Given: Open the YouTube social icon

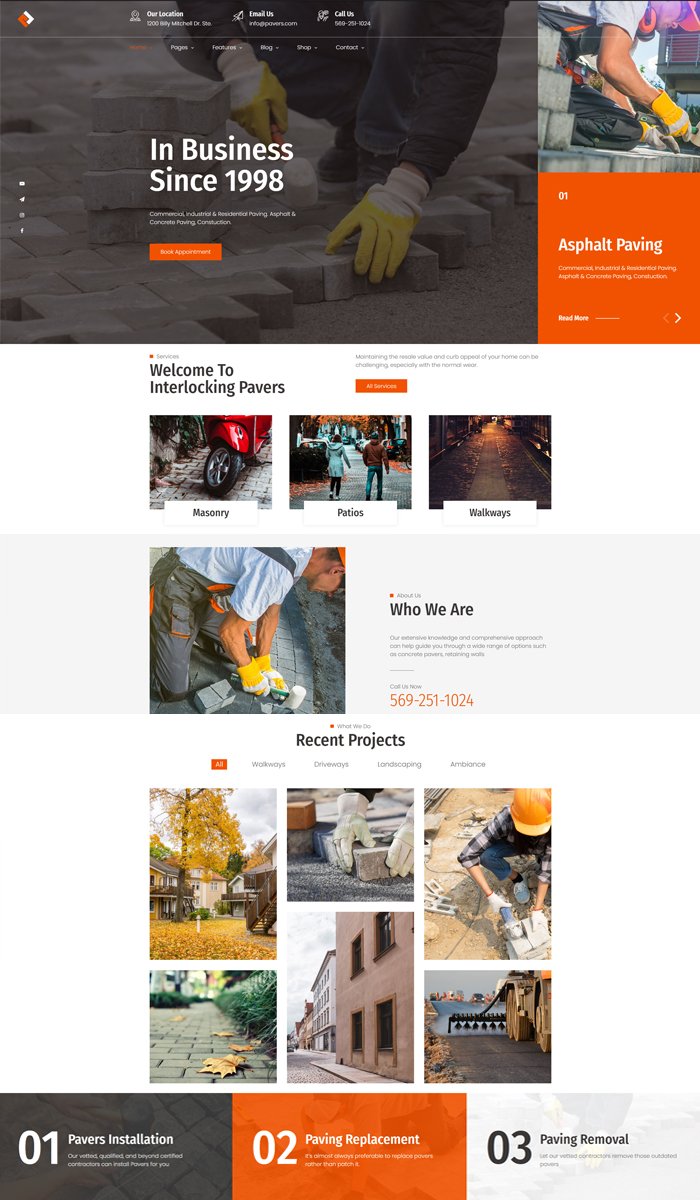Looking at the screenshot, I should [x=22, y=183].
